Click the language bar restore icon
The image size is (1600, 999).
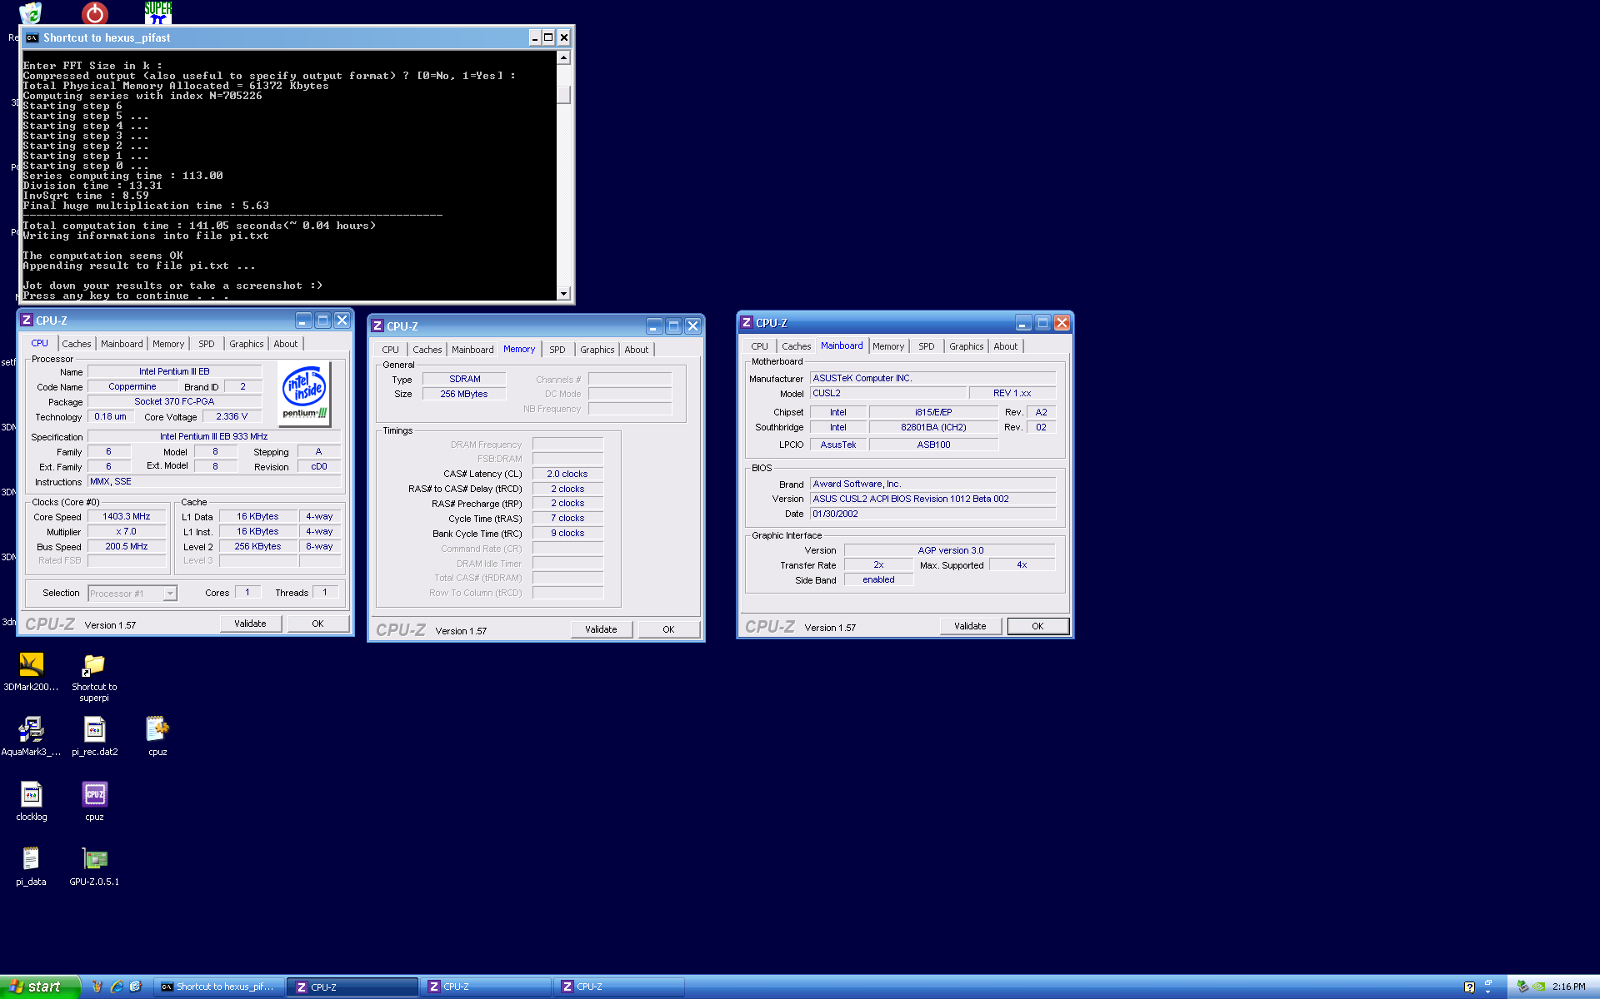(x=1488, y=984)
